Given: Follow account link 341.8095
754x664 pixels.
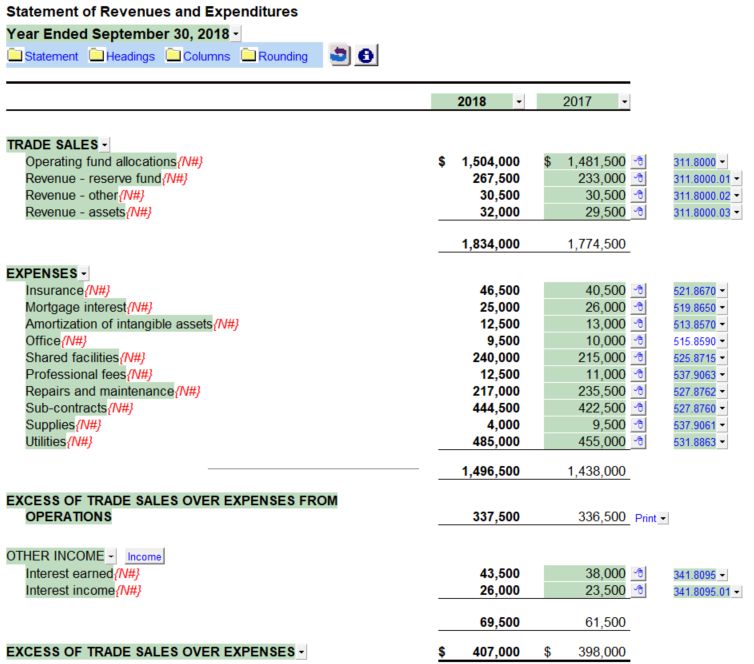Looking at the screenshot, I should (x=694, y=575).
